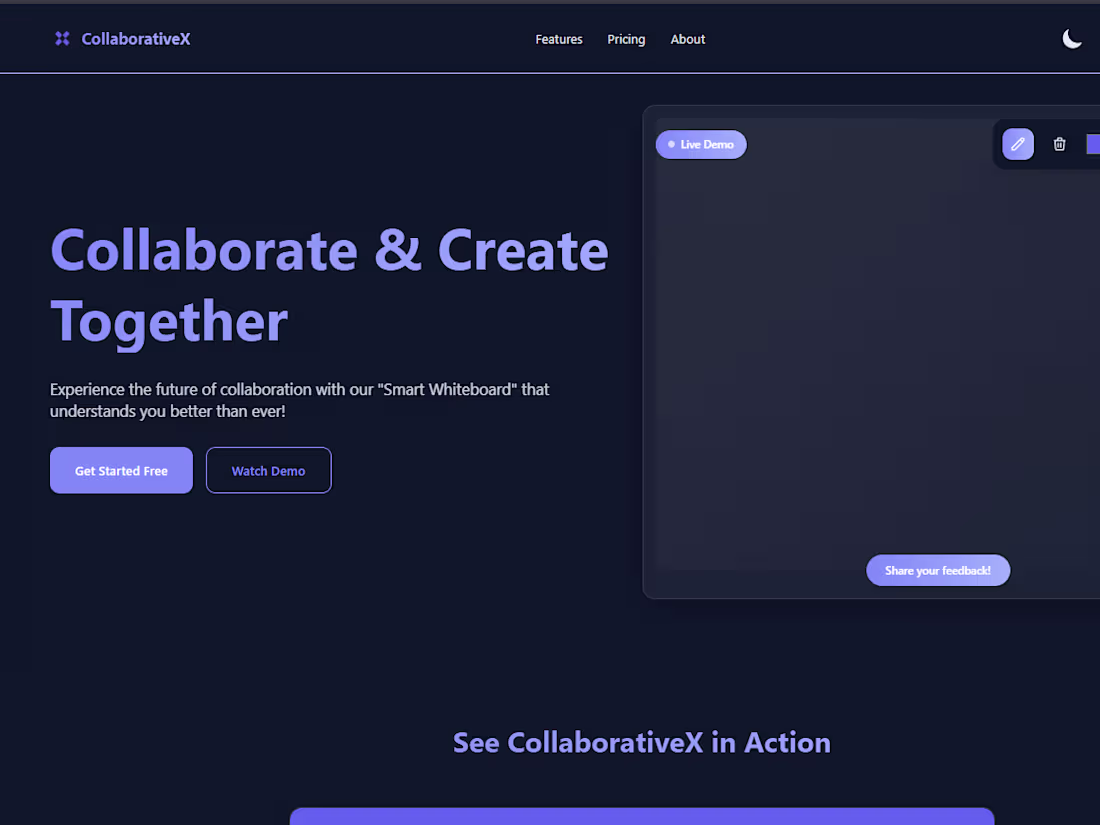Image resolution: width=1100 pixels, height=825 pixels.
Task: Click Get Started Free button
Action: pyautogui.click(x=121, y=470)
